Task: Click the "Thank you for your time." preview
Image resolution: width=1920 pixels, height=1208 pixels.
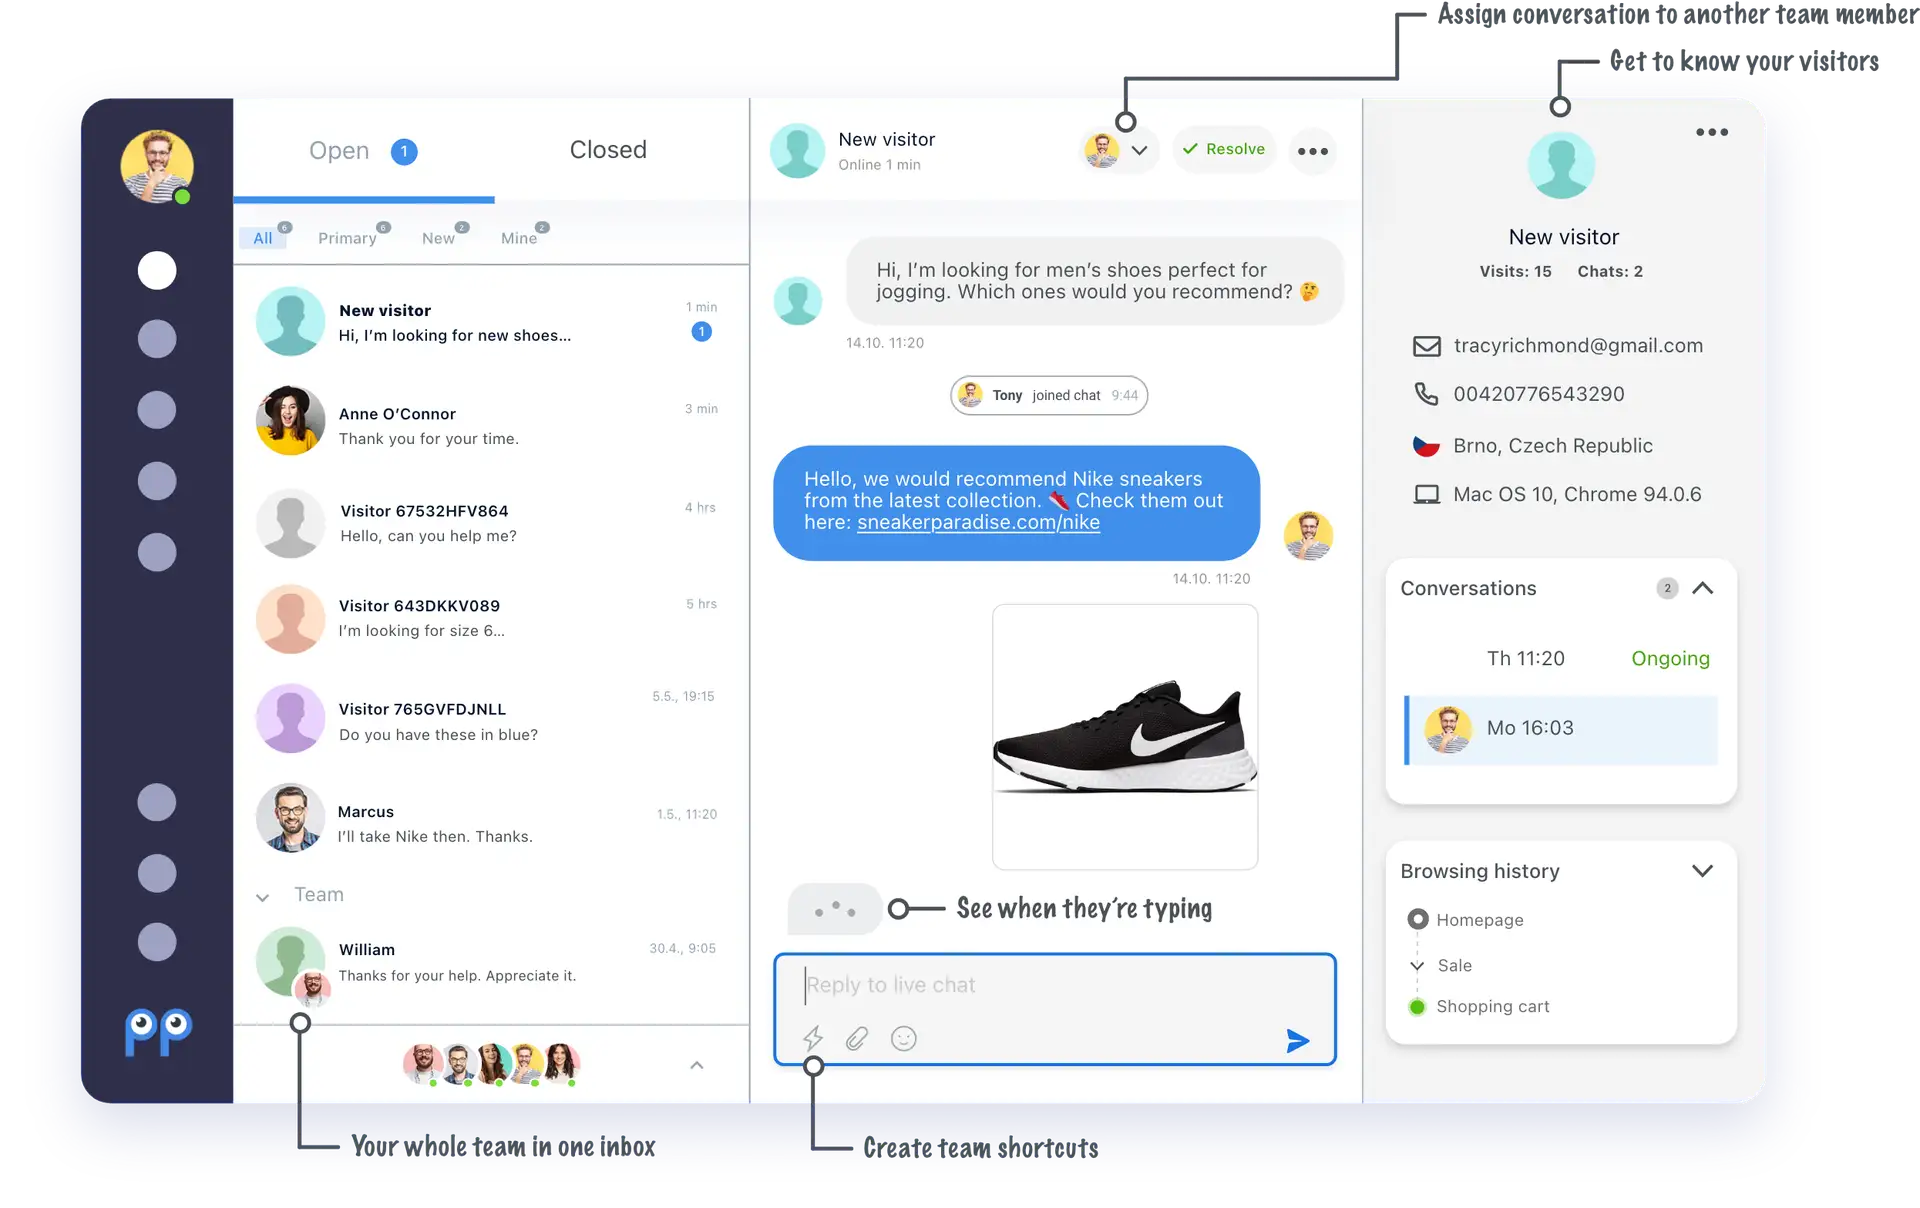Action: [x=428, y=439]
